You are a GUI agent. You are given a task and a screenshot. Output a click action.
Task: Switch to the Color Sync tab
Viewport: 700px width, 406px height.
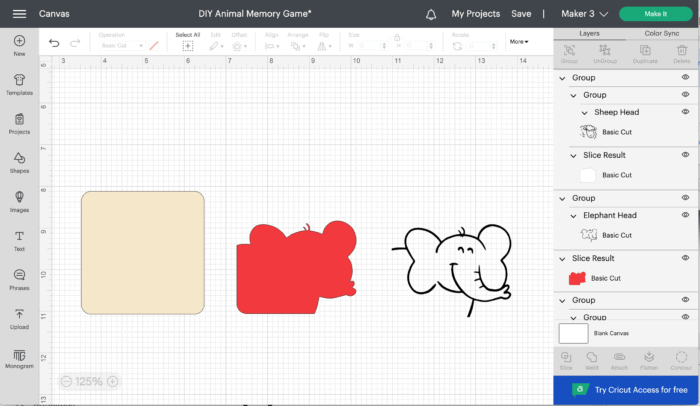coord(662,34)
